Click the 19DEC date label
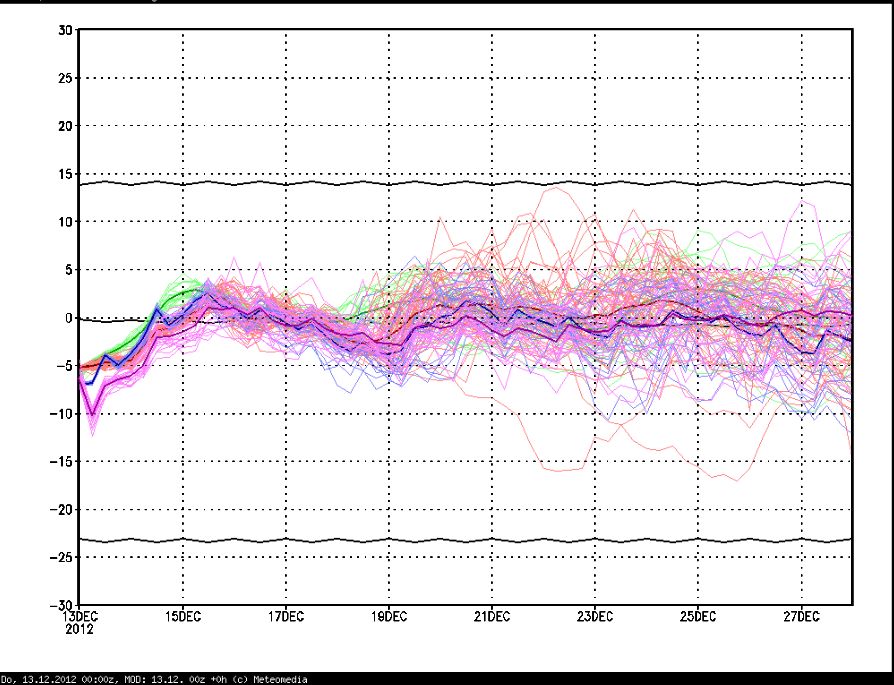This screenshot has width=894, height=685. tap(389, 617)
